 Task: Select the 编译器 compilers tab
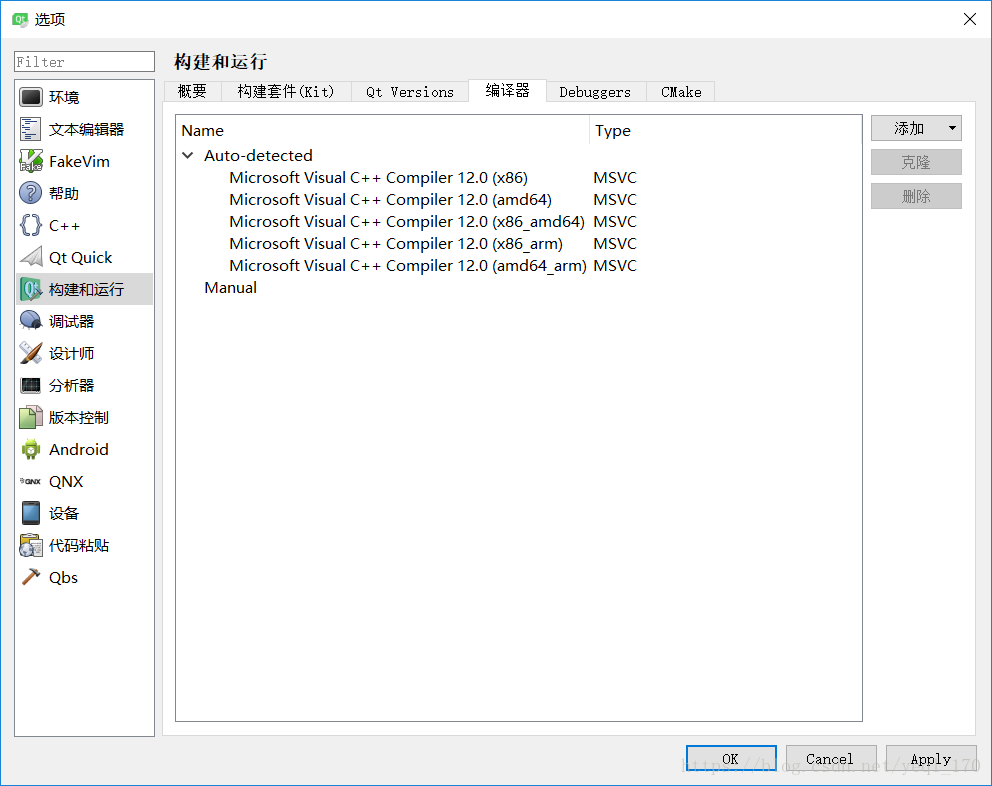pyautogui.click(x=507, y=90)
